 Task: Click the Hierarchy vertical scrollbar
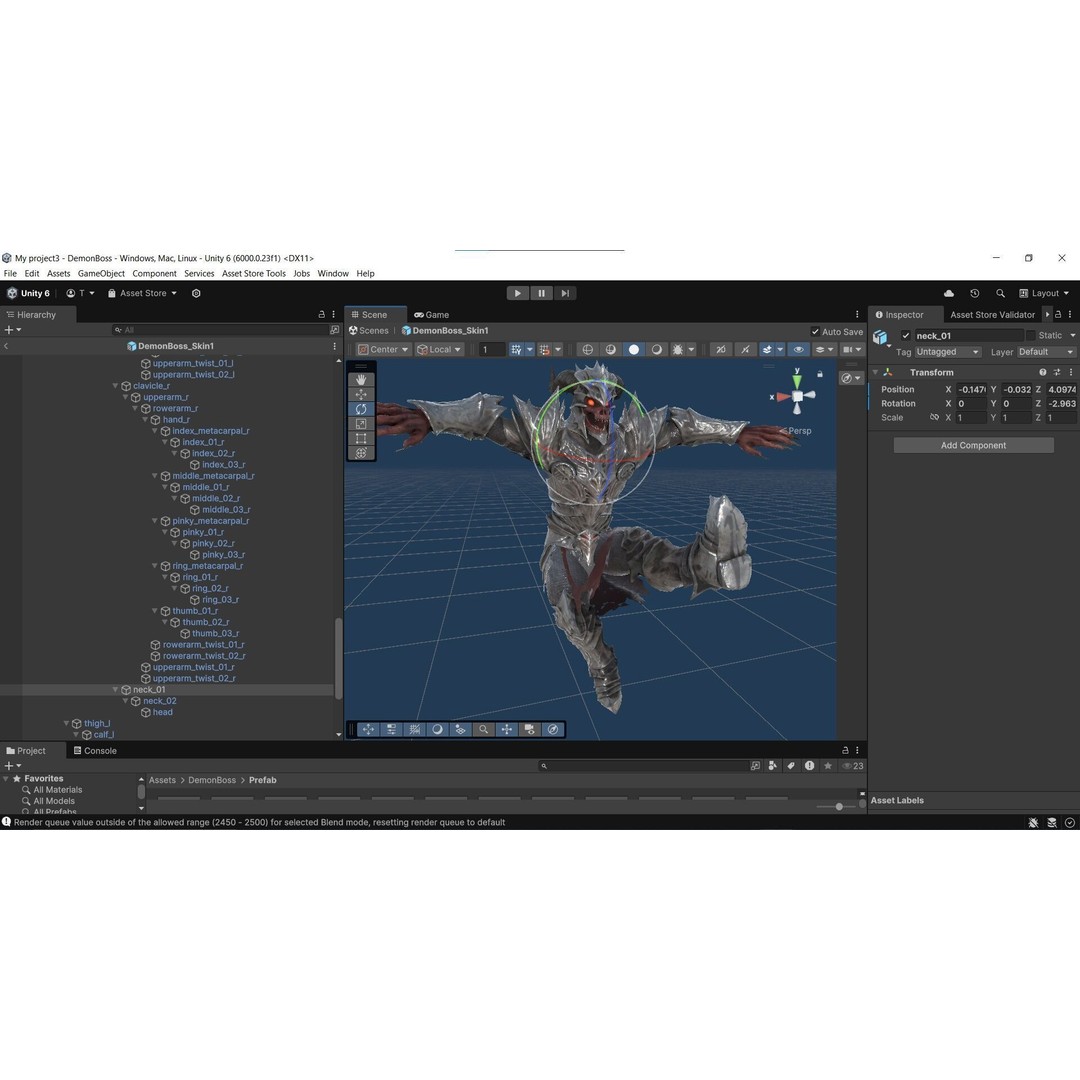click(x=338, y=659)
